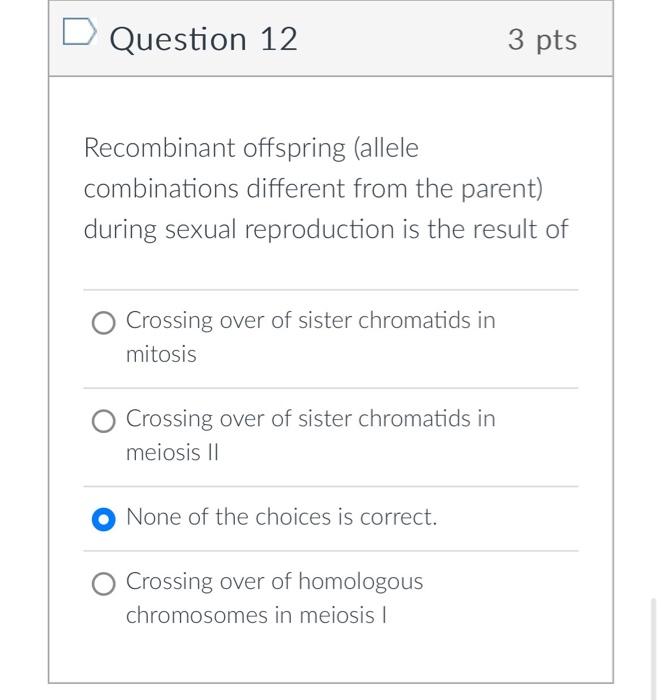The image size is (662, 700).
Task: Click the selected 'None of the choices' radio button
Action: pos(104,519)
